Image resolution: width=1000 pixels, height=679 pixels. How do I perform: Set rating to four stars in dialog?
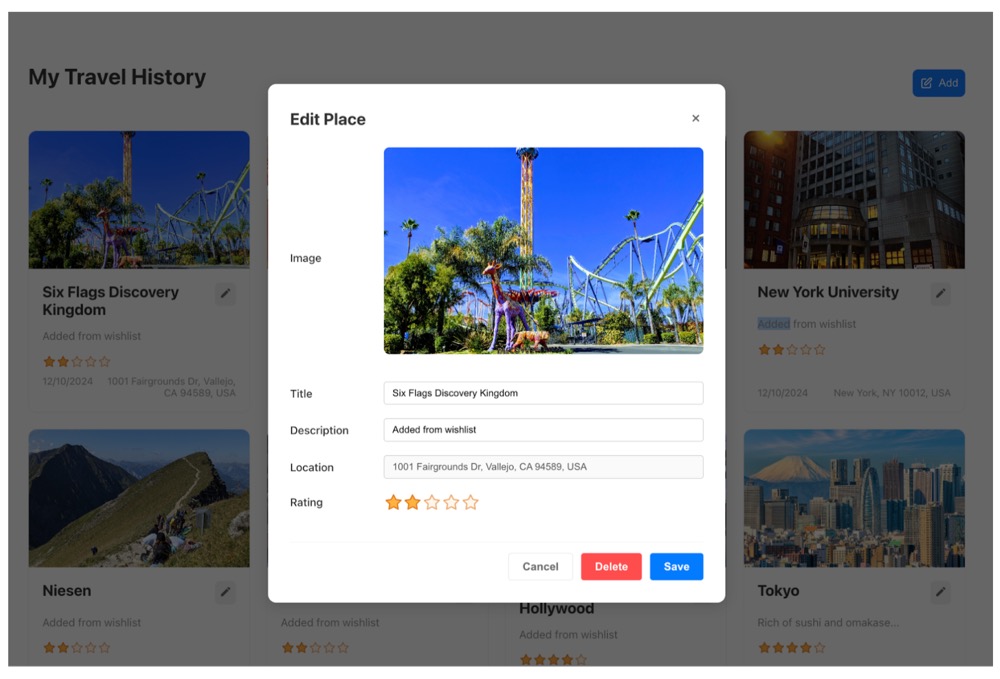coord(452,502)
